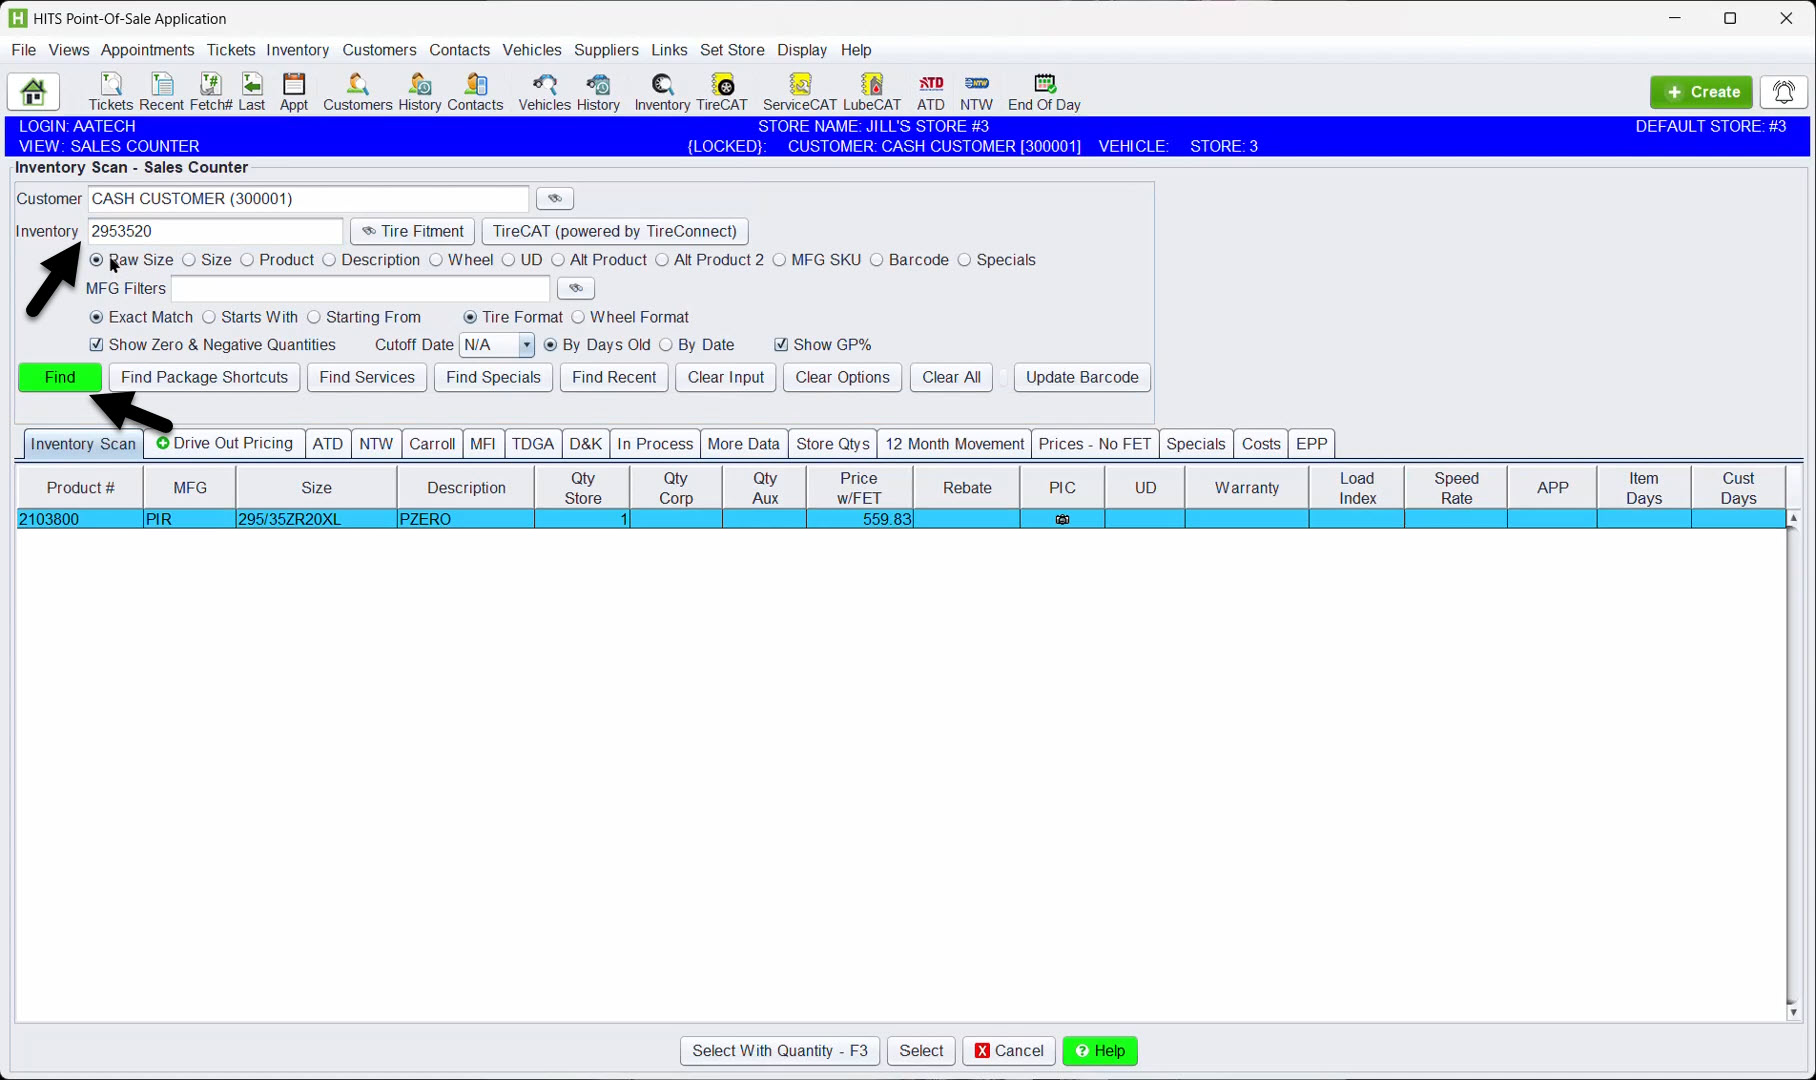Open the notifications bell icon
The height and width of the screenshot is (1080, 1816).
(1783, 92)
